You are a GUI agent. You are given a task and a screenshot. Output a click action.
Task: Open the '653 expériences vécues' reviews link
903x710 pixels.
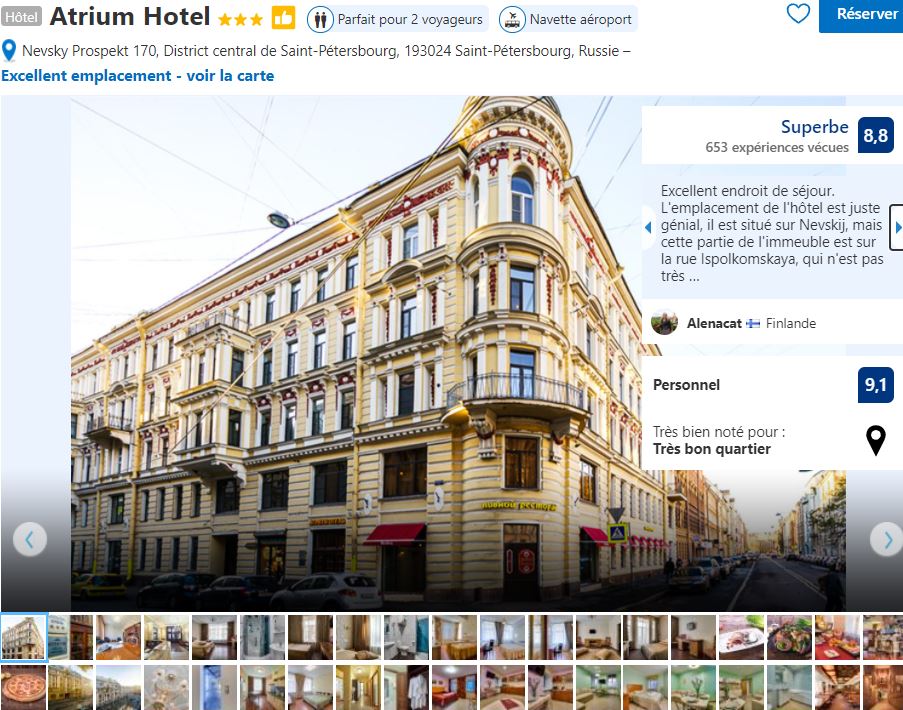(776, 147)
